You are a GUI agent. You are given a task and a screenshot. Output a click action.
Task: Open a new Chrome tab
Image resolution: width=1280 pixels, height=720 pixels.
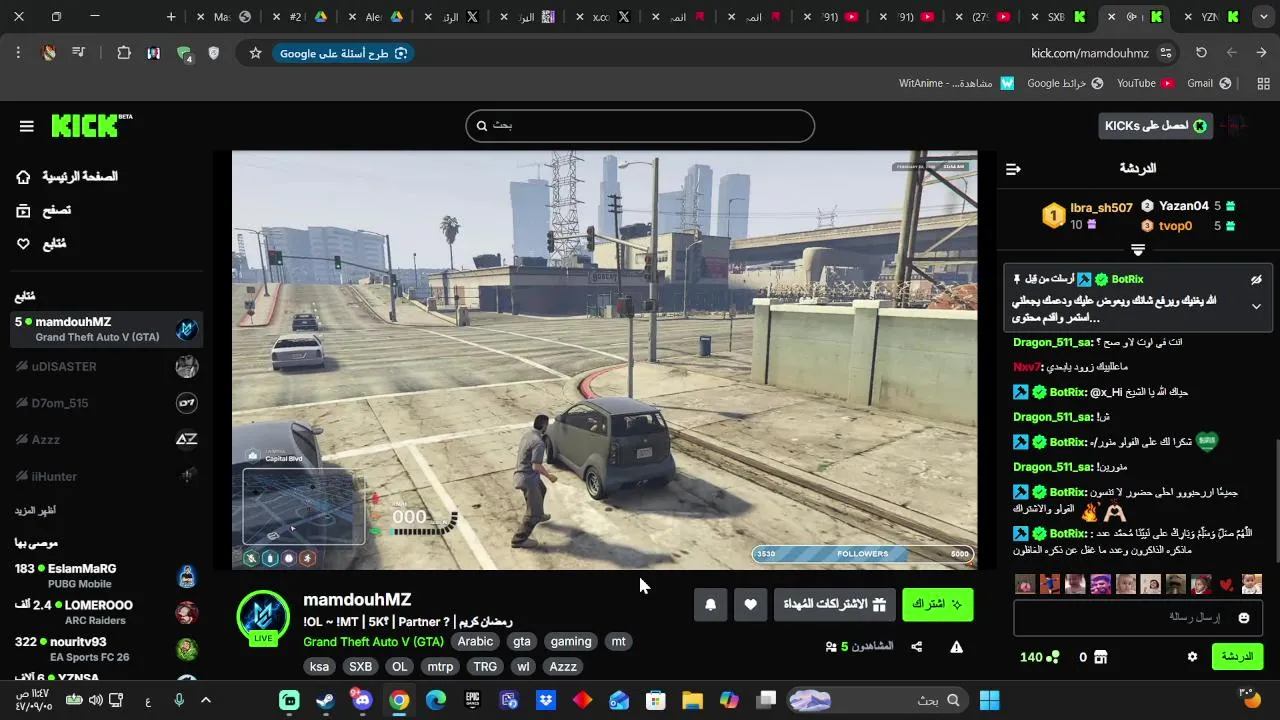171,17
